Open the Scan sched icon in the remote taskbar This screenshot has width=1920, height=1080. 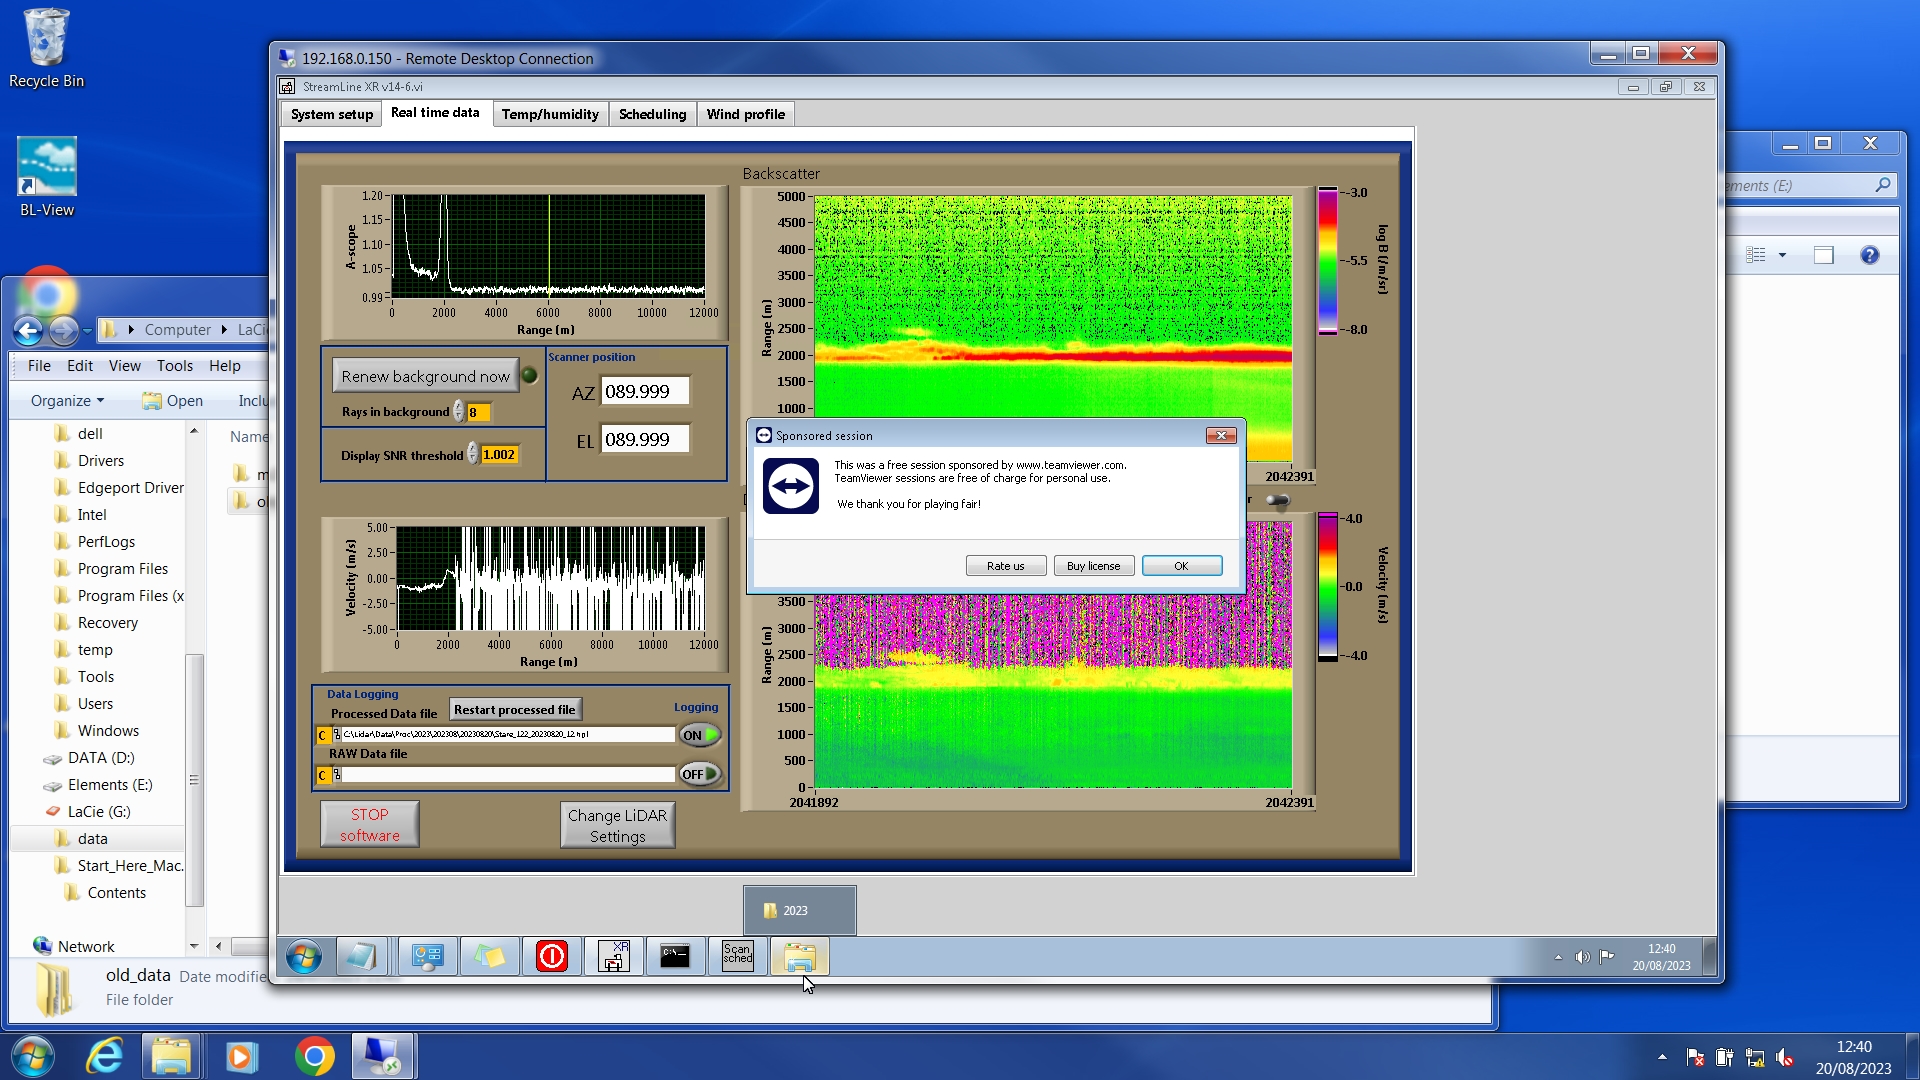click(x=737, y=957)
